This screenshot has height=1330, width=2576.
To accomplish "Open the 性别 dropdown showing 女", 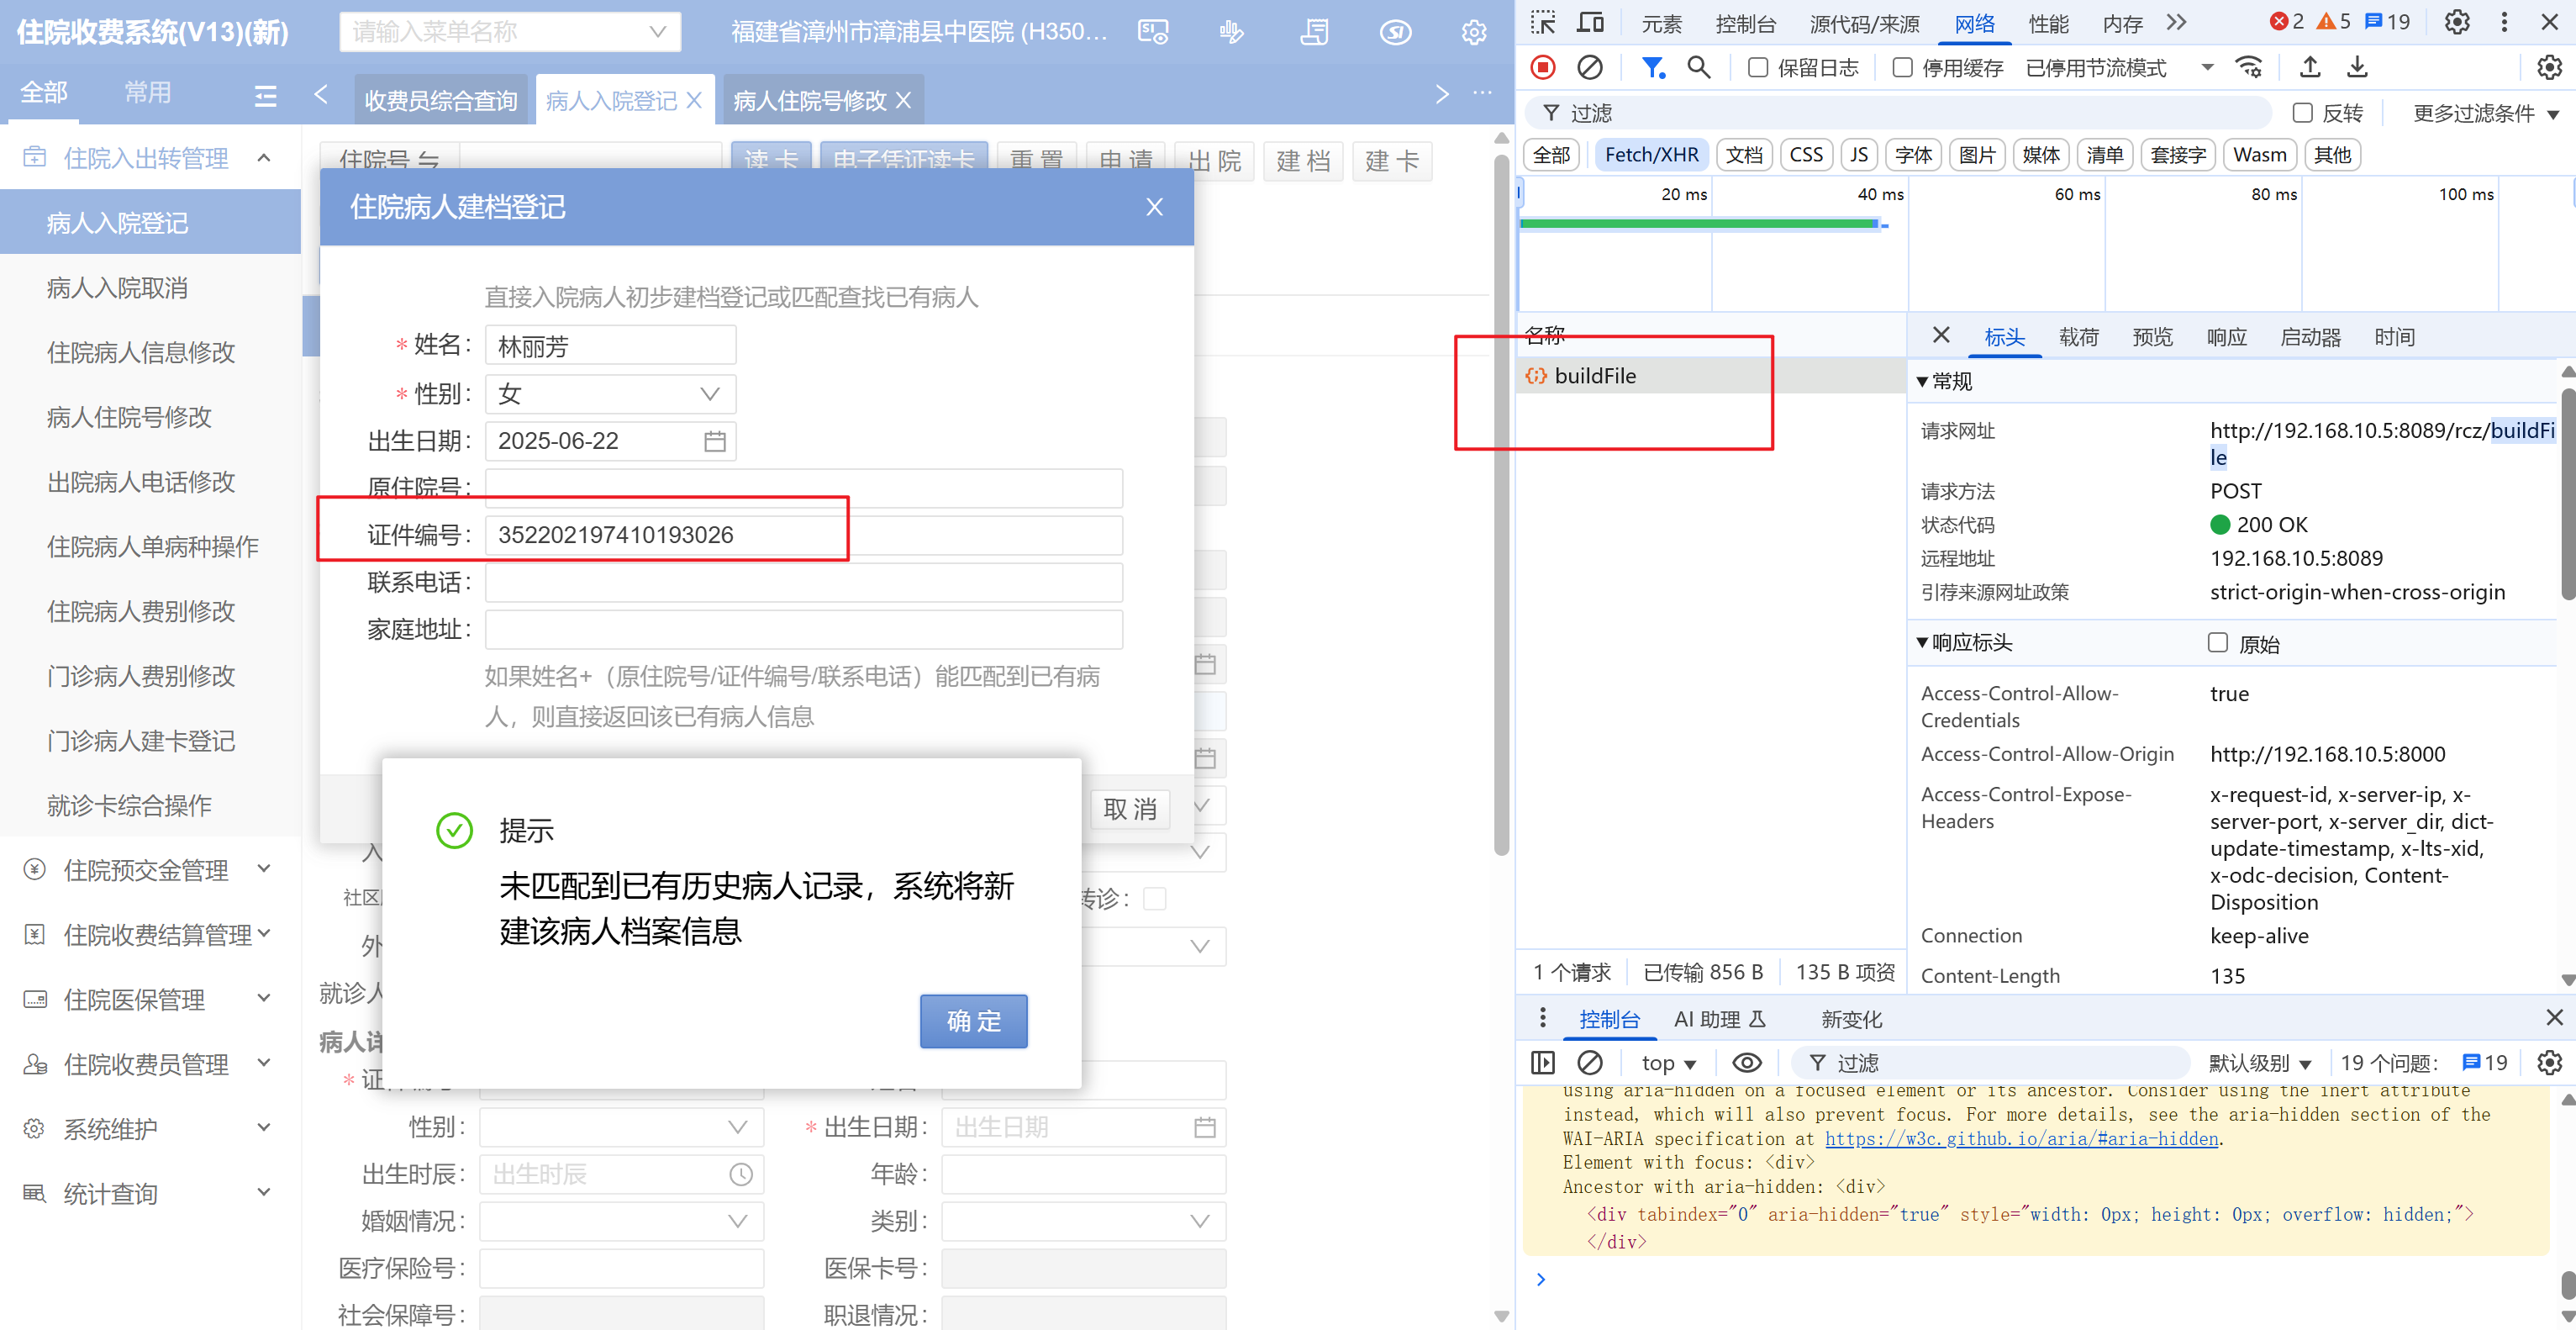I will click(x=610, y=394).
